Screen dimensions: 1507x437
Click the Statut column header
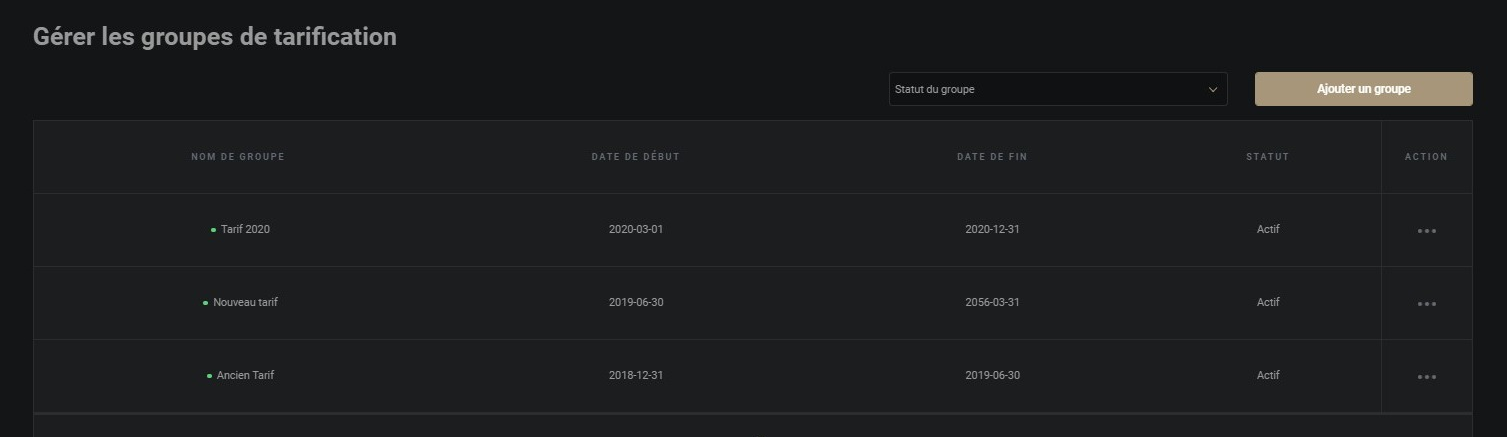[1267, 157]
